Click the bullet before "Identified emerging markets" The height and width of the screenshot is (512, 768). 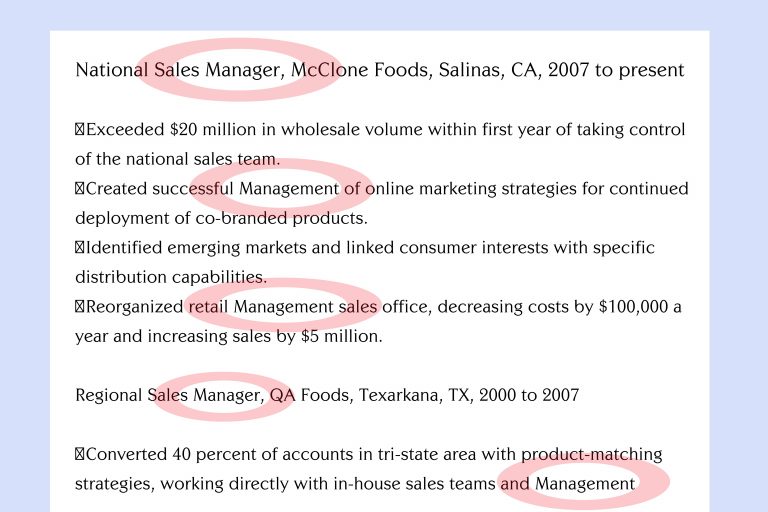pos(80,247)
